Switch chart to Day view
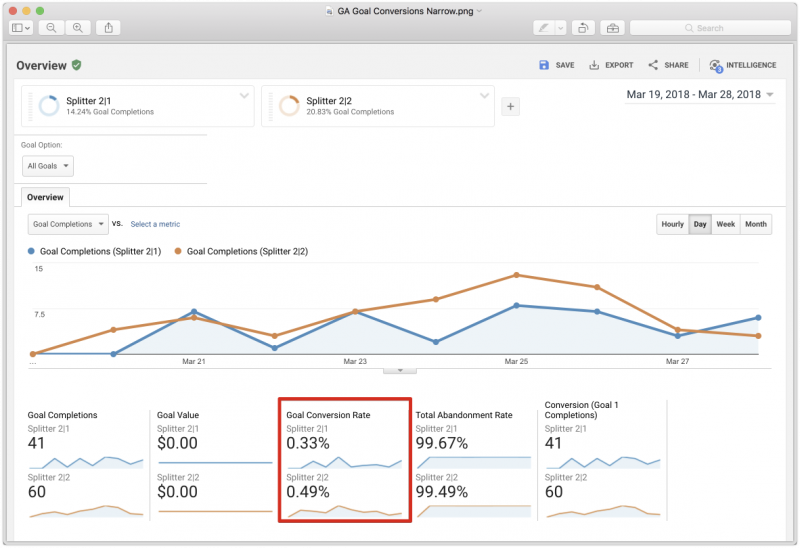 700,224
